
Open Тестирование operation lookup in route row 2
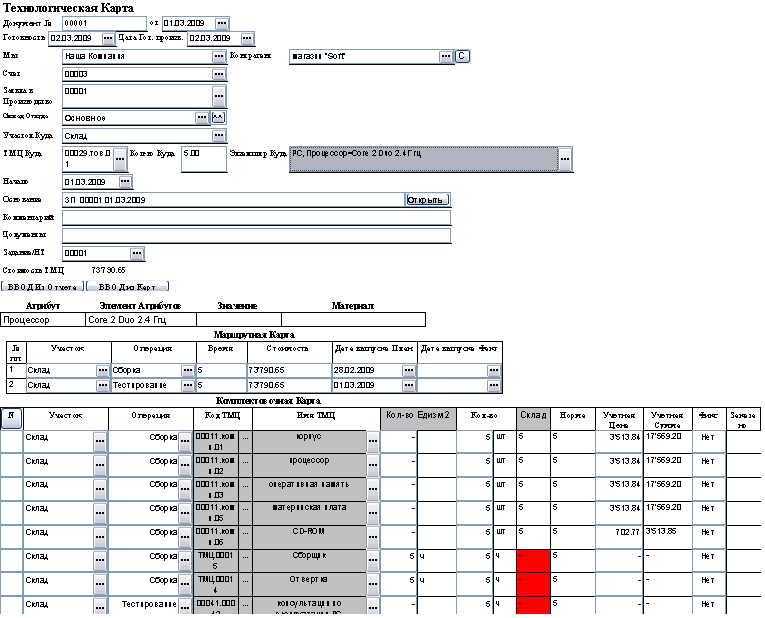tap(187, 386)
